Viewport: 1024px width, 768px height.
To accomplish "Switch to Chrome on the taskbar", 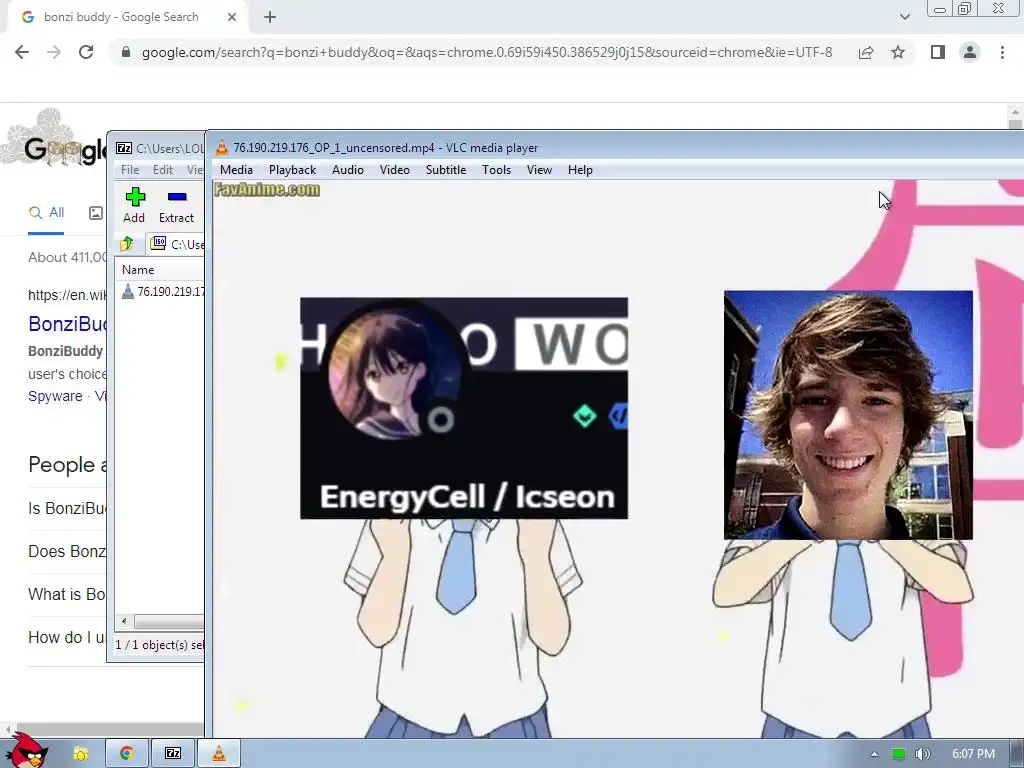I will tap(127, 754).
